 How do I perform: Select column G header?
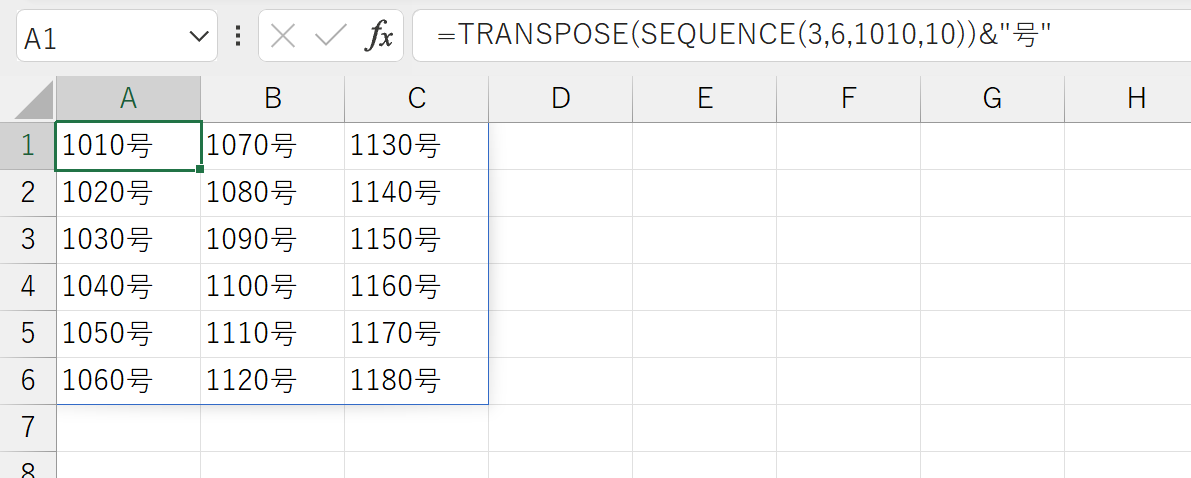click(x=992, y=99)
